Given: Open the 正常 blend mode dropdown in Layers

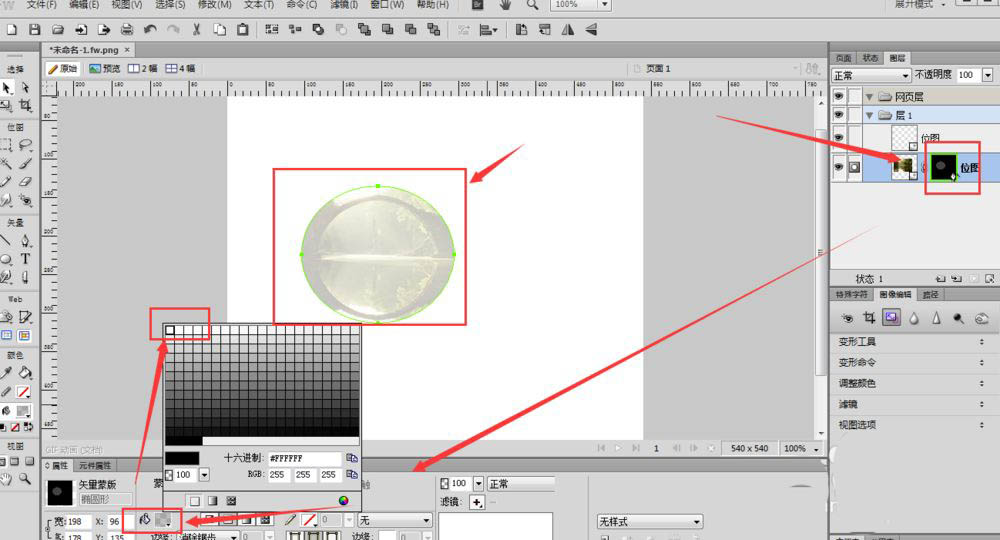Looking at the screenshot, I should pyautogui.click(x=870, y=75).
